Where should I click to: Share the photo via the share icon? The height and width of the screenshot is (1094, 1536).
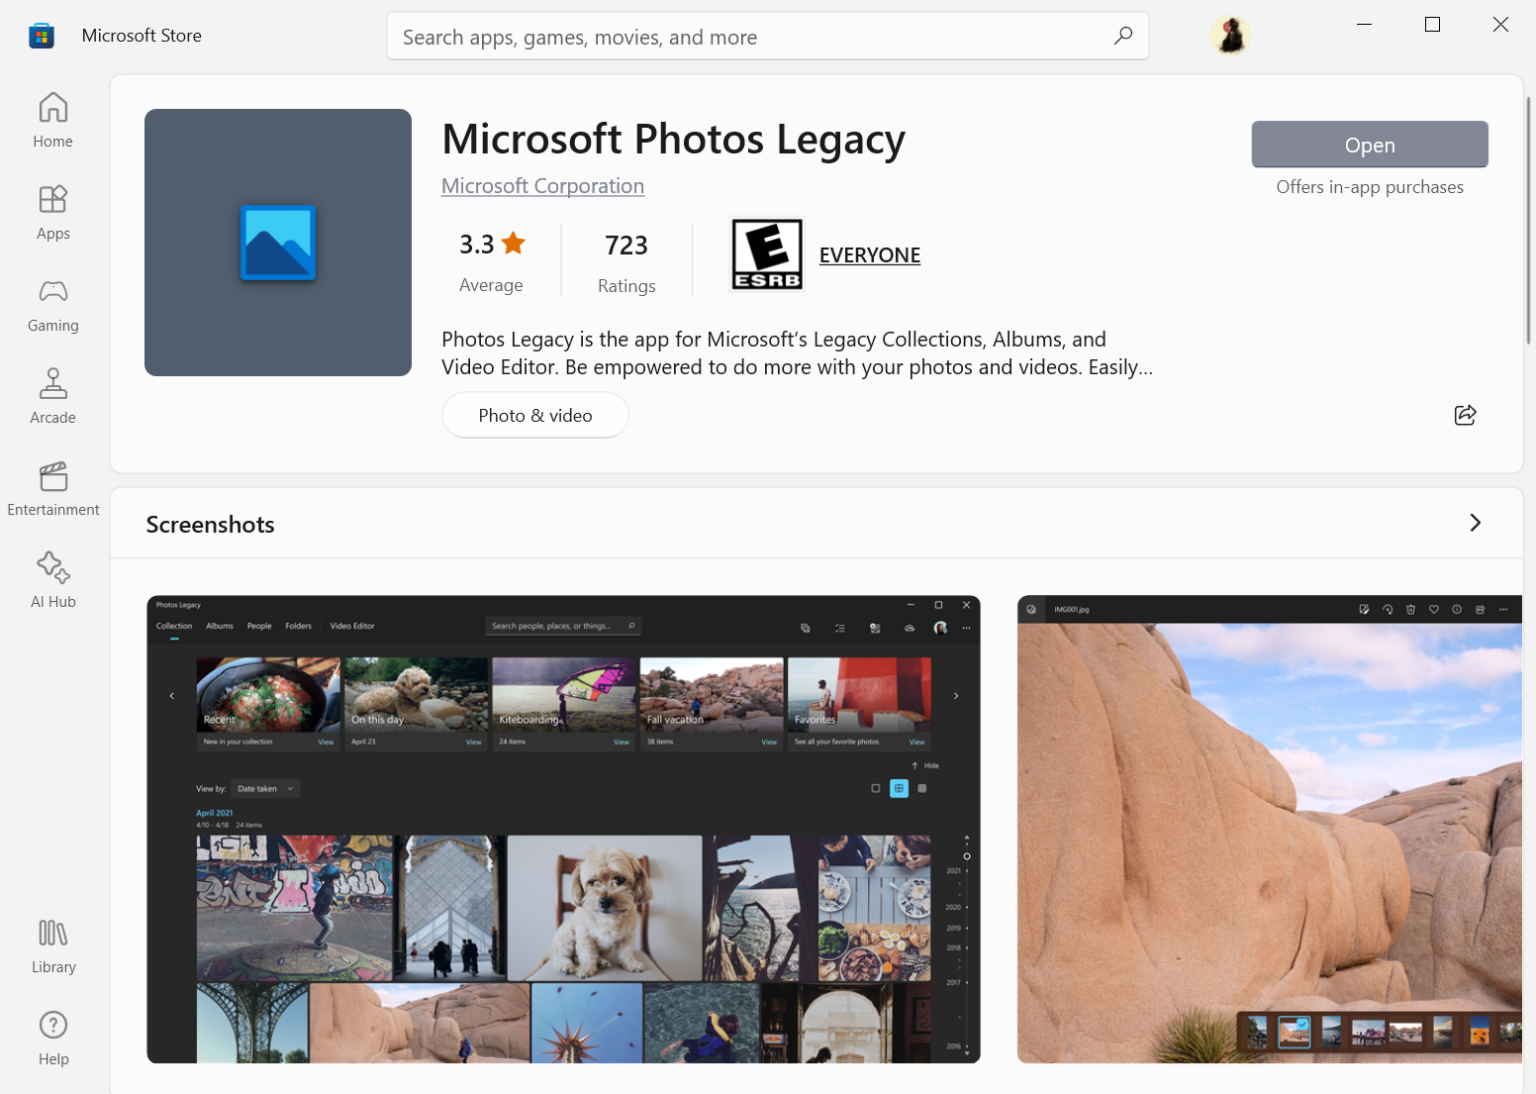coord(1480,609)
